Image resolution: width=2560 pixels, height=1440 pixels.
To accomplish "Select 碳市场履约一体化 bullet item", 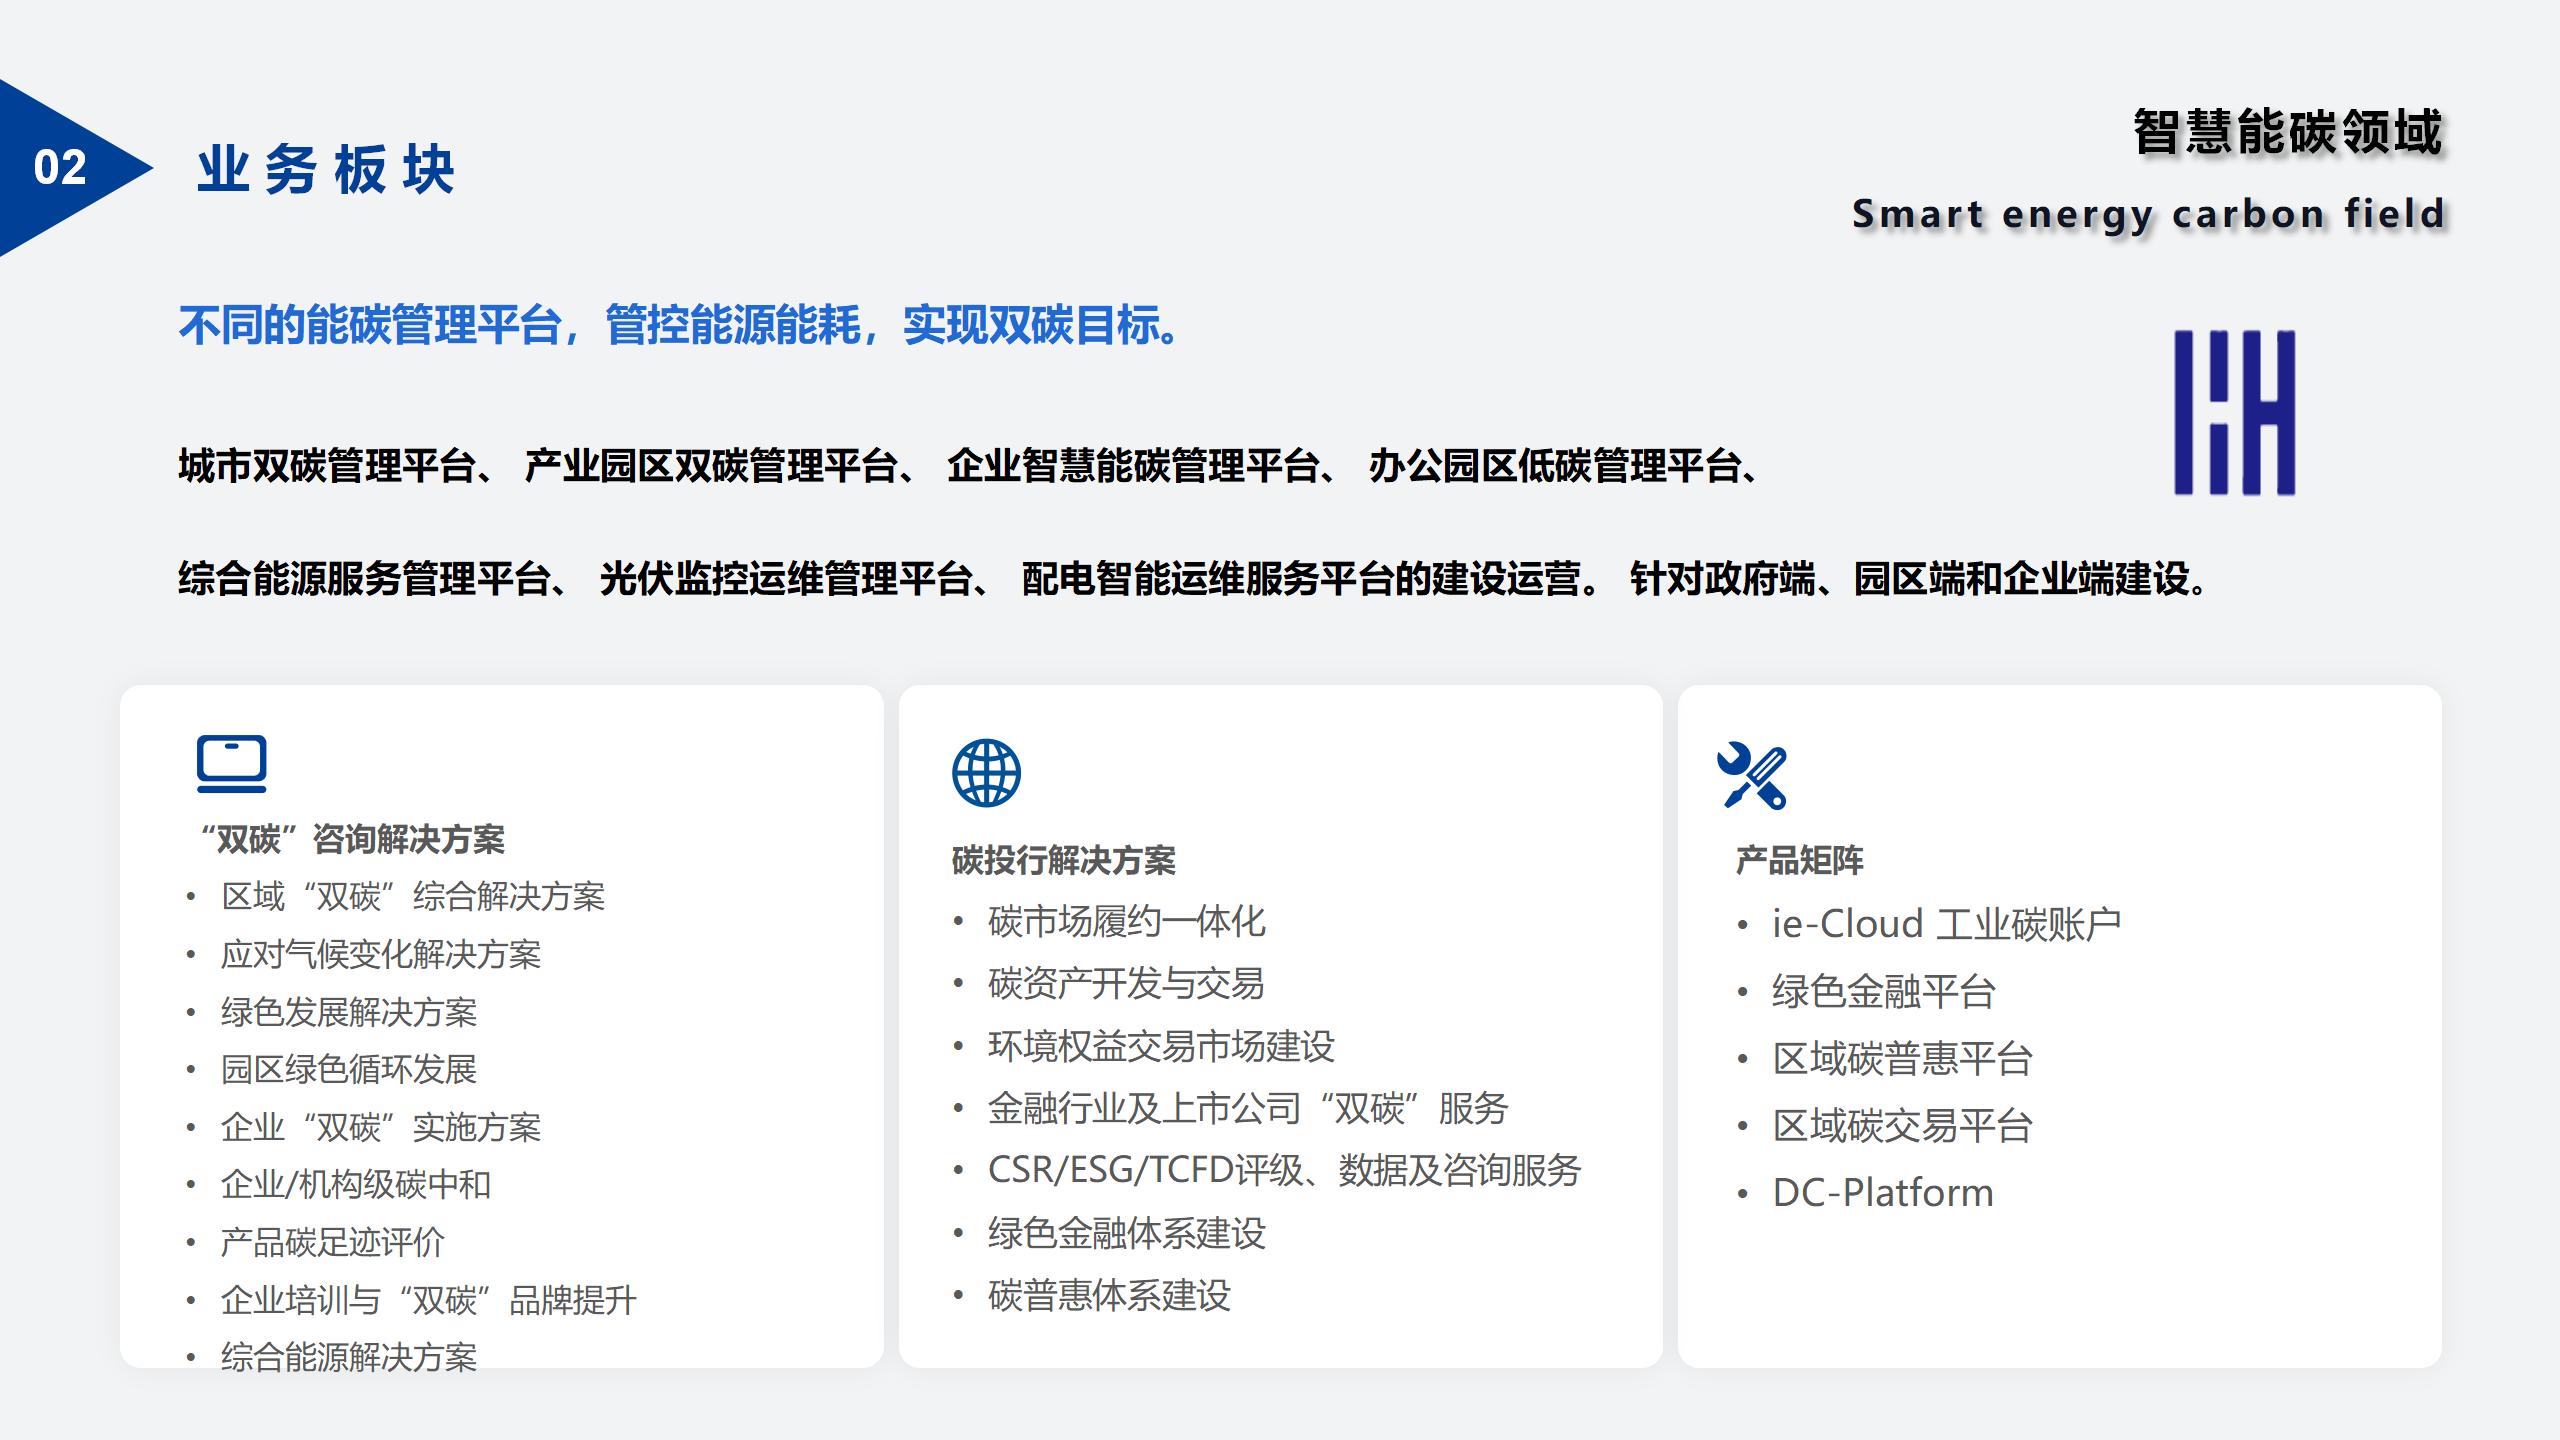I will (x=1126, y=922).
